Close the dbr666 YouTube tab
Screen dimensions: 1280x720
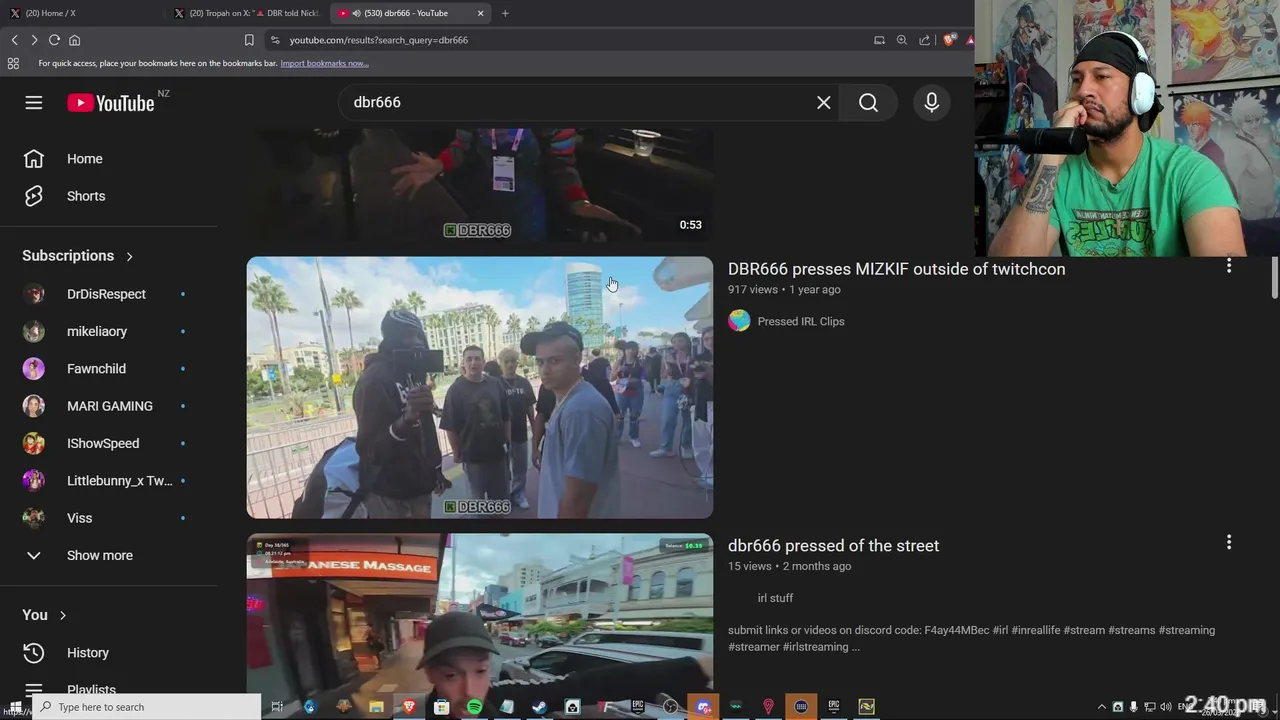[481, 13]
